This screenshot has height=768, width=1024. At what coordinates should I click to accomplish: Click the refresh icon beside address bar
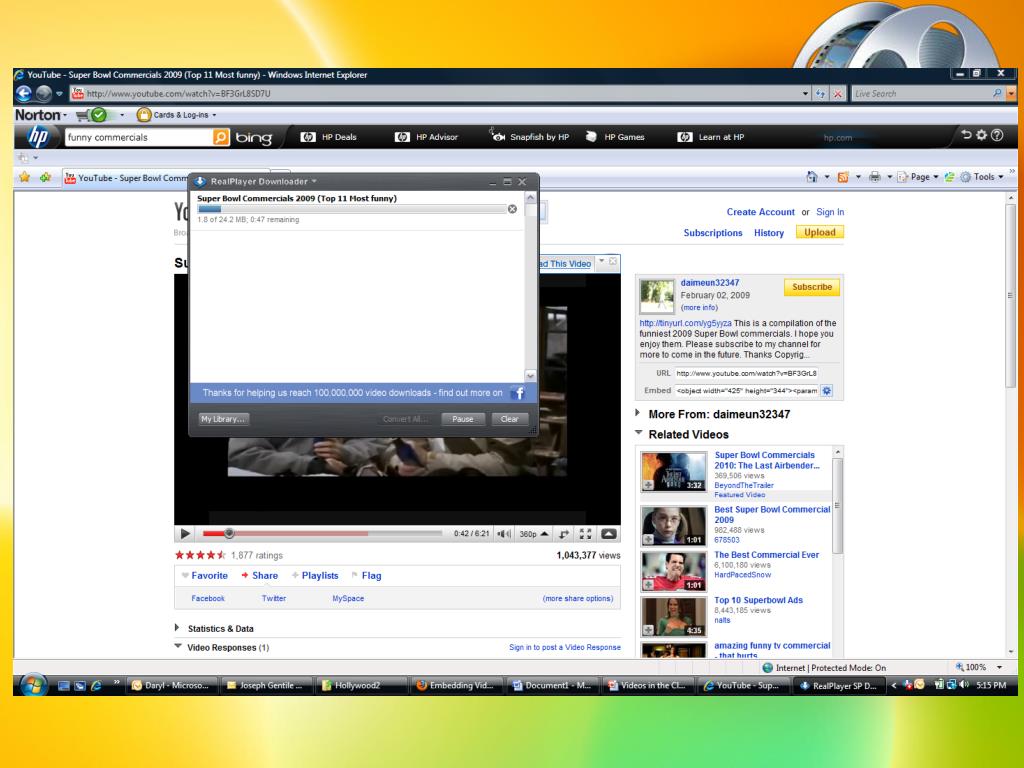820,94
